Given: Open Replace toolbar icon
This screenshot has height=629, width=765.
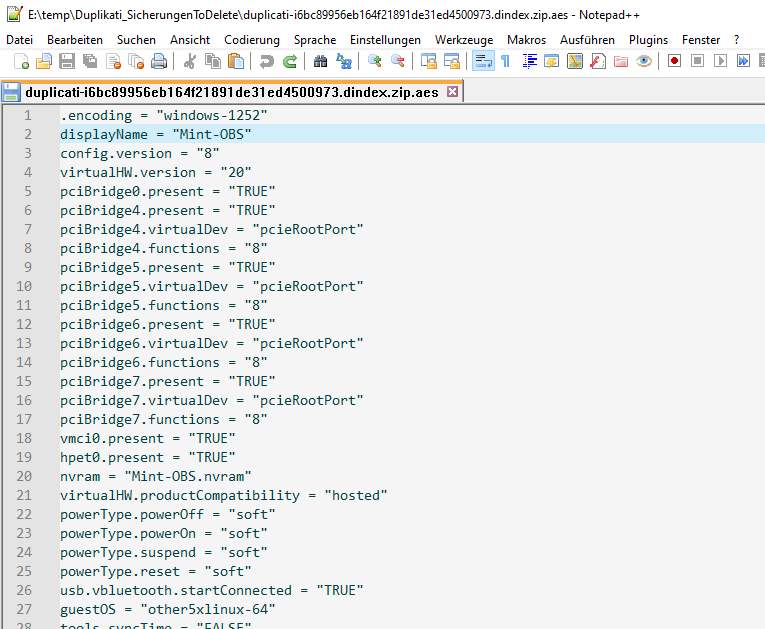Looking at the screenshot, I should (x=343, y=61).
